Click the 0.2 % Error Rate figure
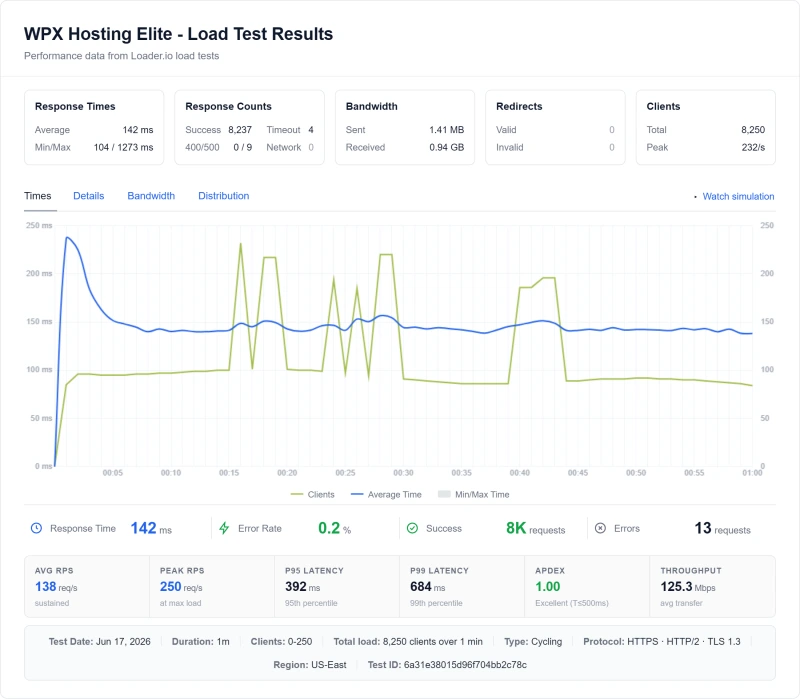Image resolution: width=800 pixels, height=699 pixels. pos(335,528)
